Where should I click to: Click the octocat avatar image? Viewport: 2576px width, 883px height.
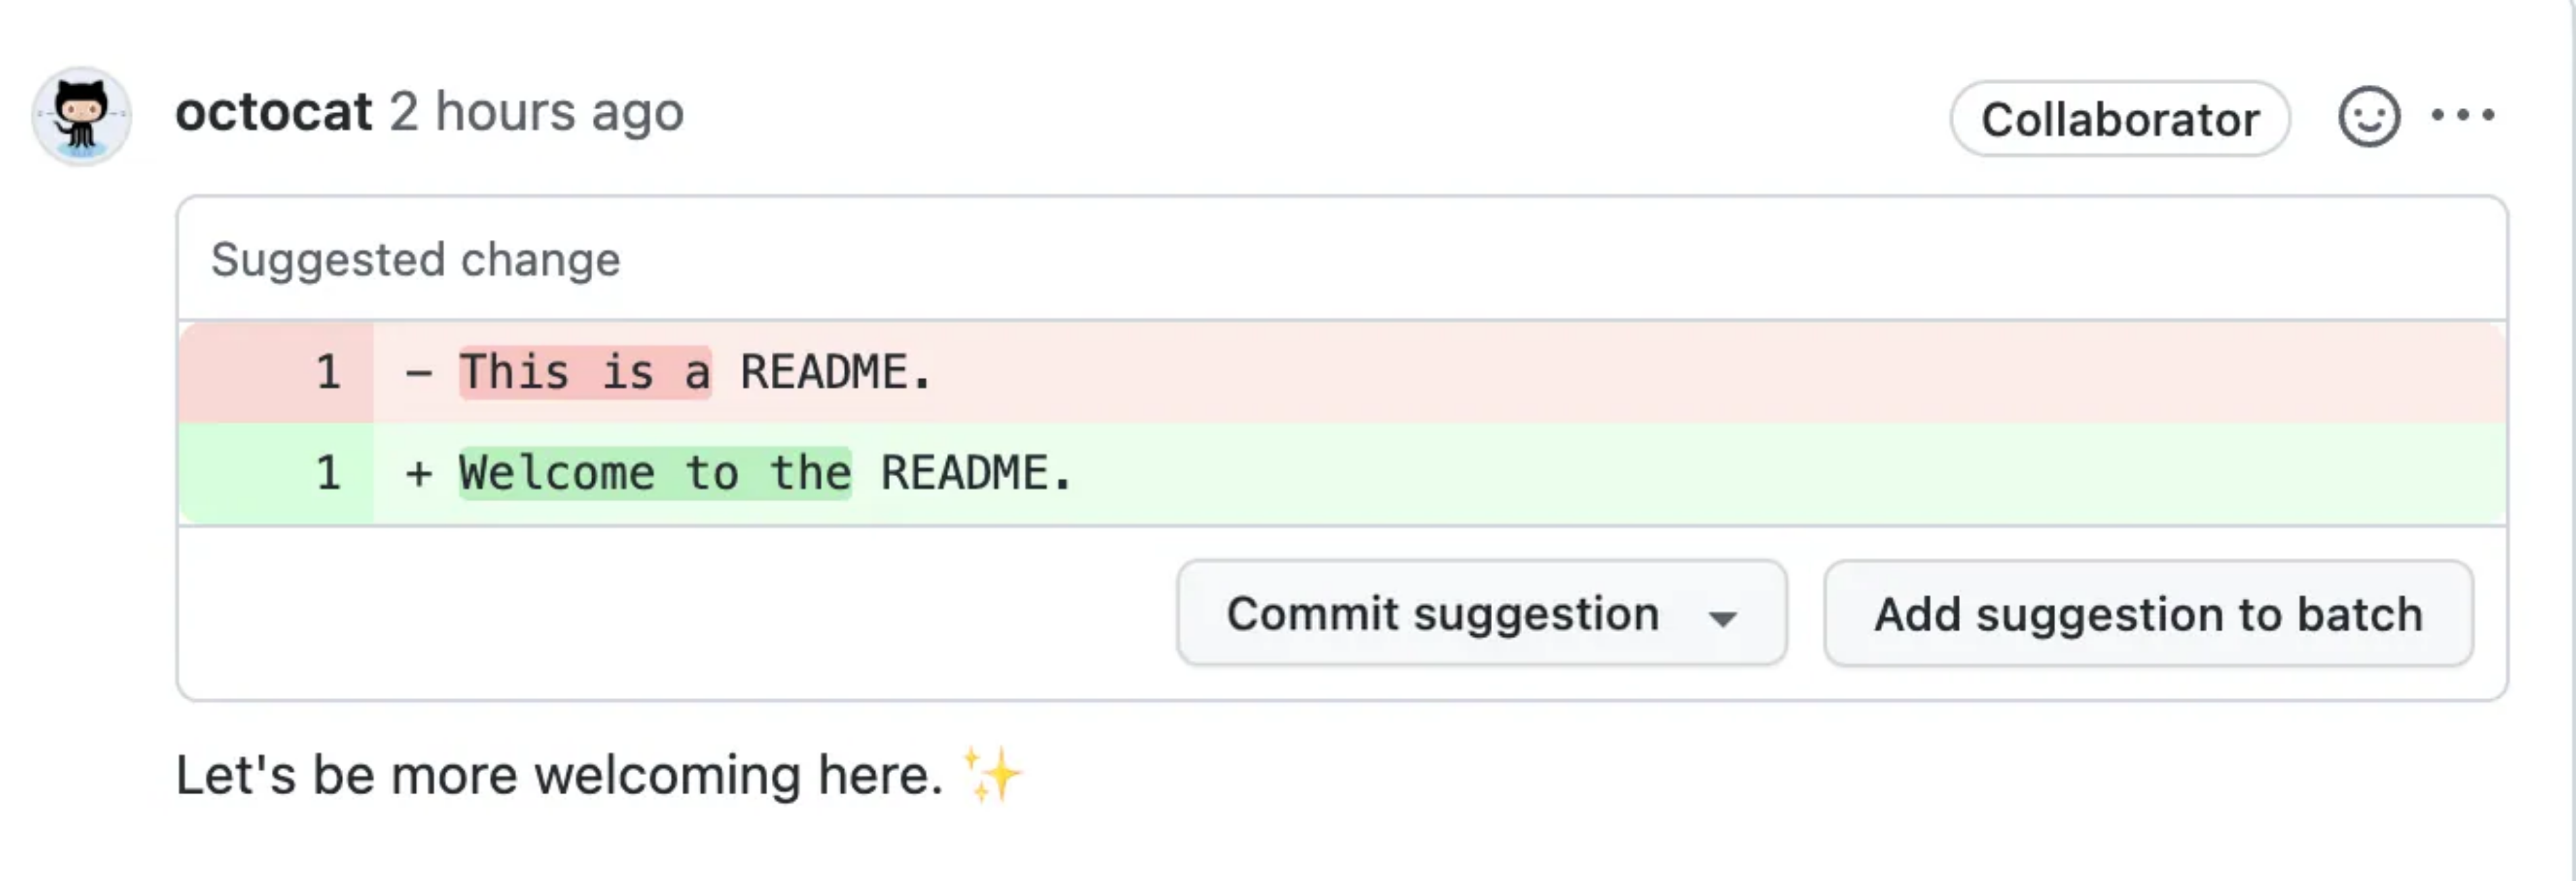81,116
